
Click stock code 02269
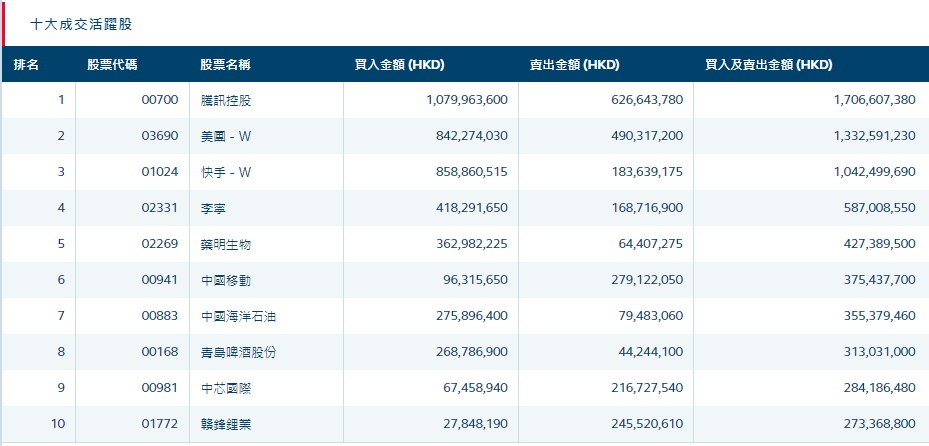point(160,244)
